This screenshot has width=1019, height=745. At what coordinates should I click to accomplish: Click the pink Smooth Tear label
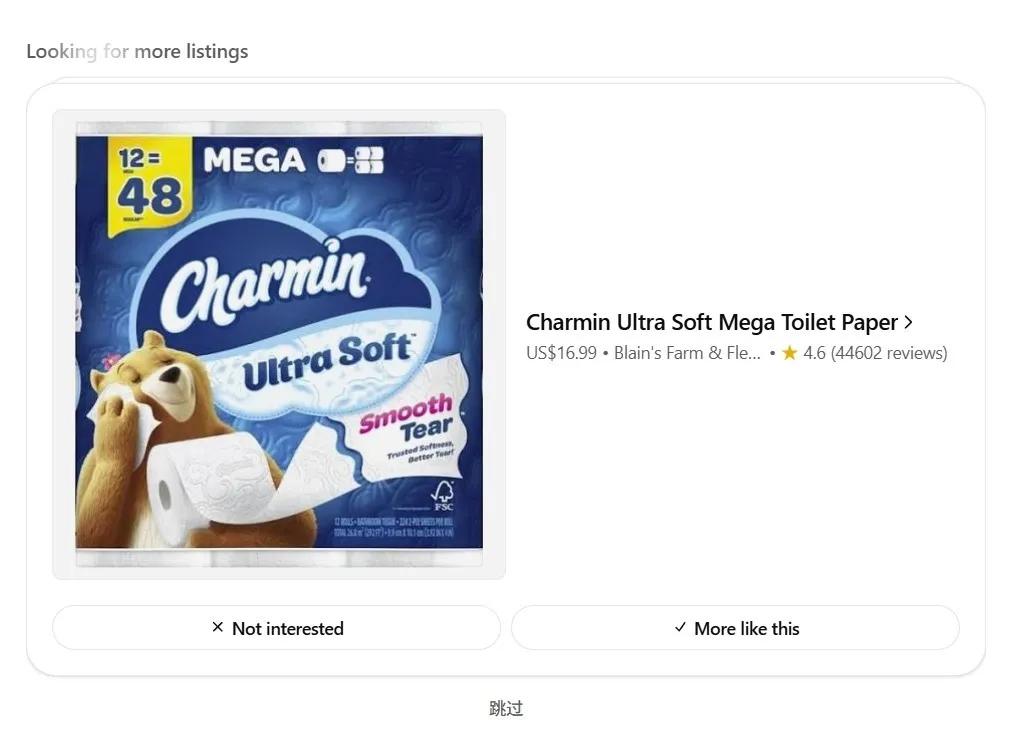[x=407, y=419]
